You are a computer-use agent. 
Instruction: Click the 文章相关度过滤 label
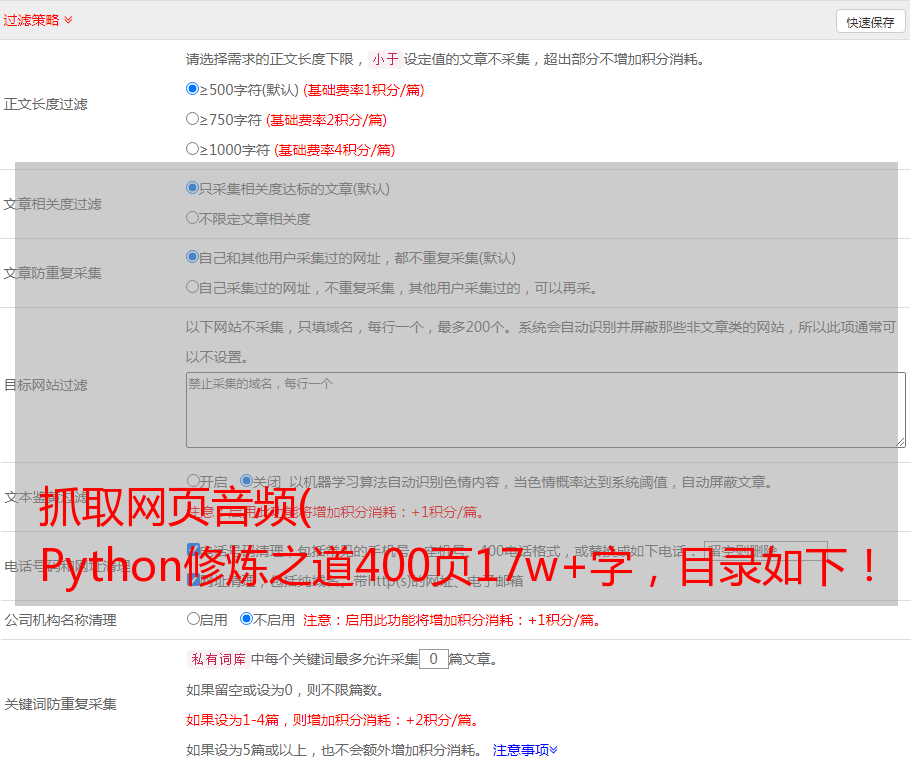52,204
